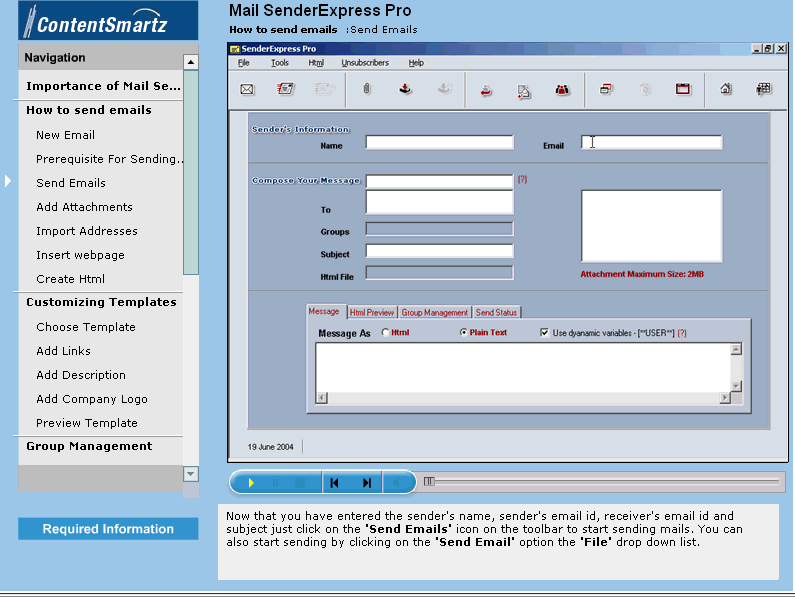Click the grid table toolbar icon

764,89
